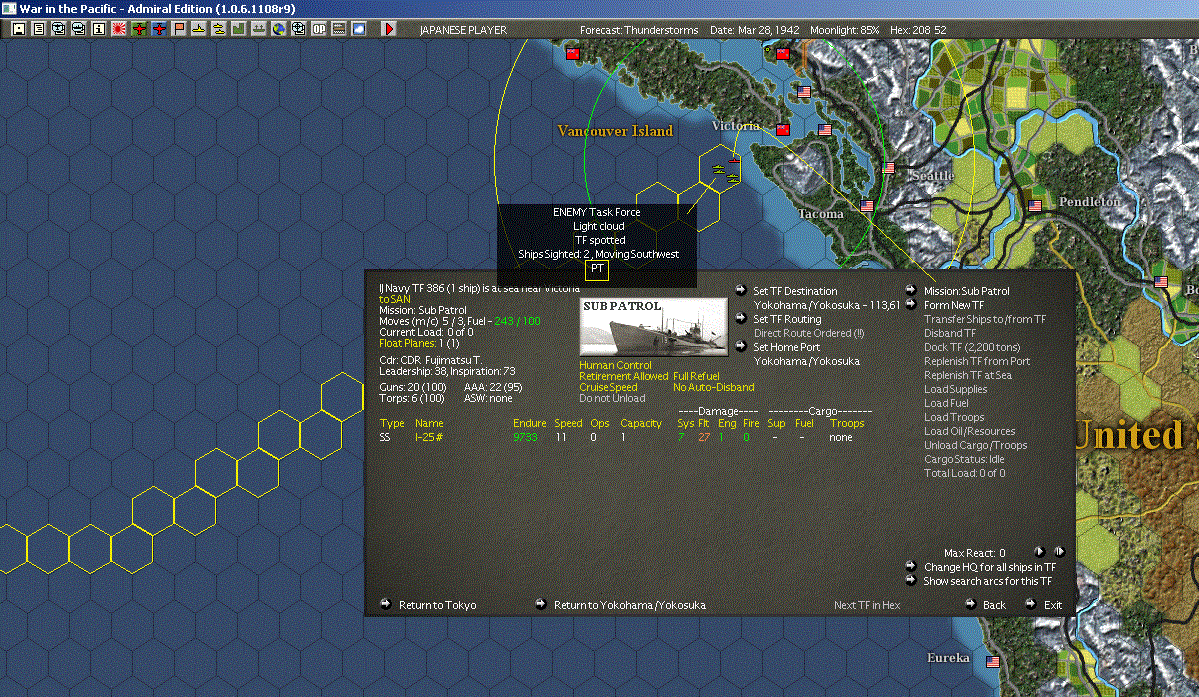
Task: Click the Sub Patrol submarine picture
Action: click(653, 327)
